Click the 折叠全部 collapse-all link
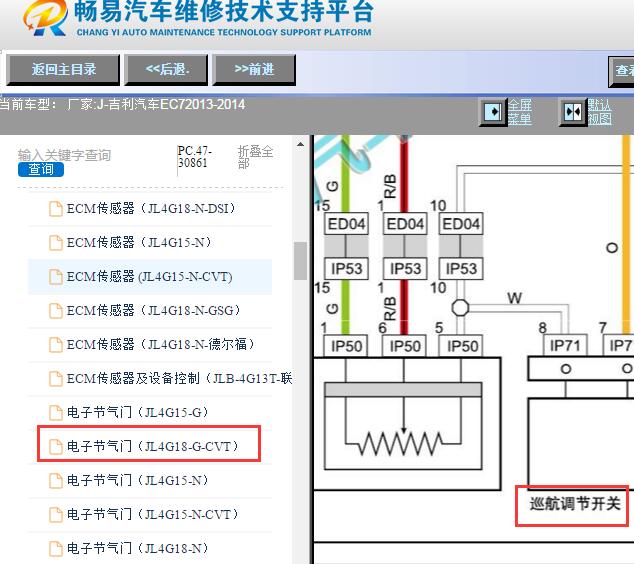This screenshot has height=564, width=634. (x=255, y=157)
